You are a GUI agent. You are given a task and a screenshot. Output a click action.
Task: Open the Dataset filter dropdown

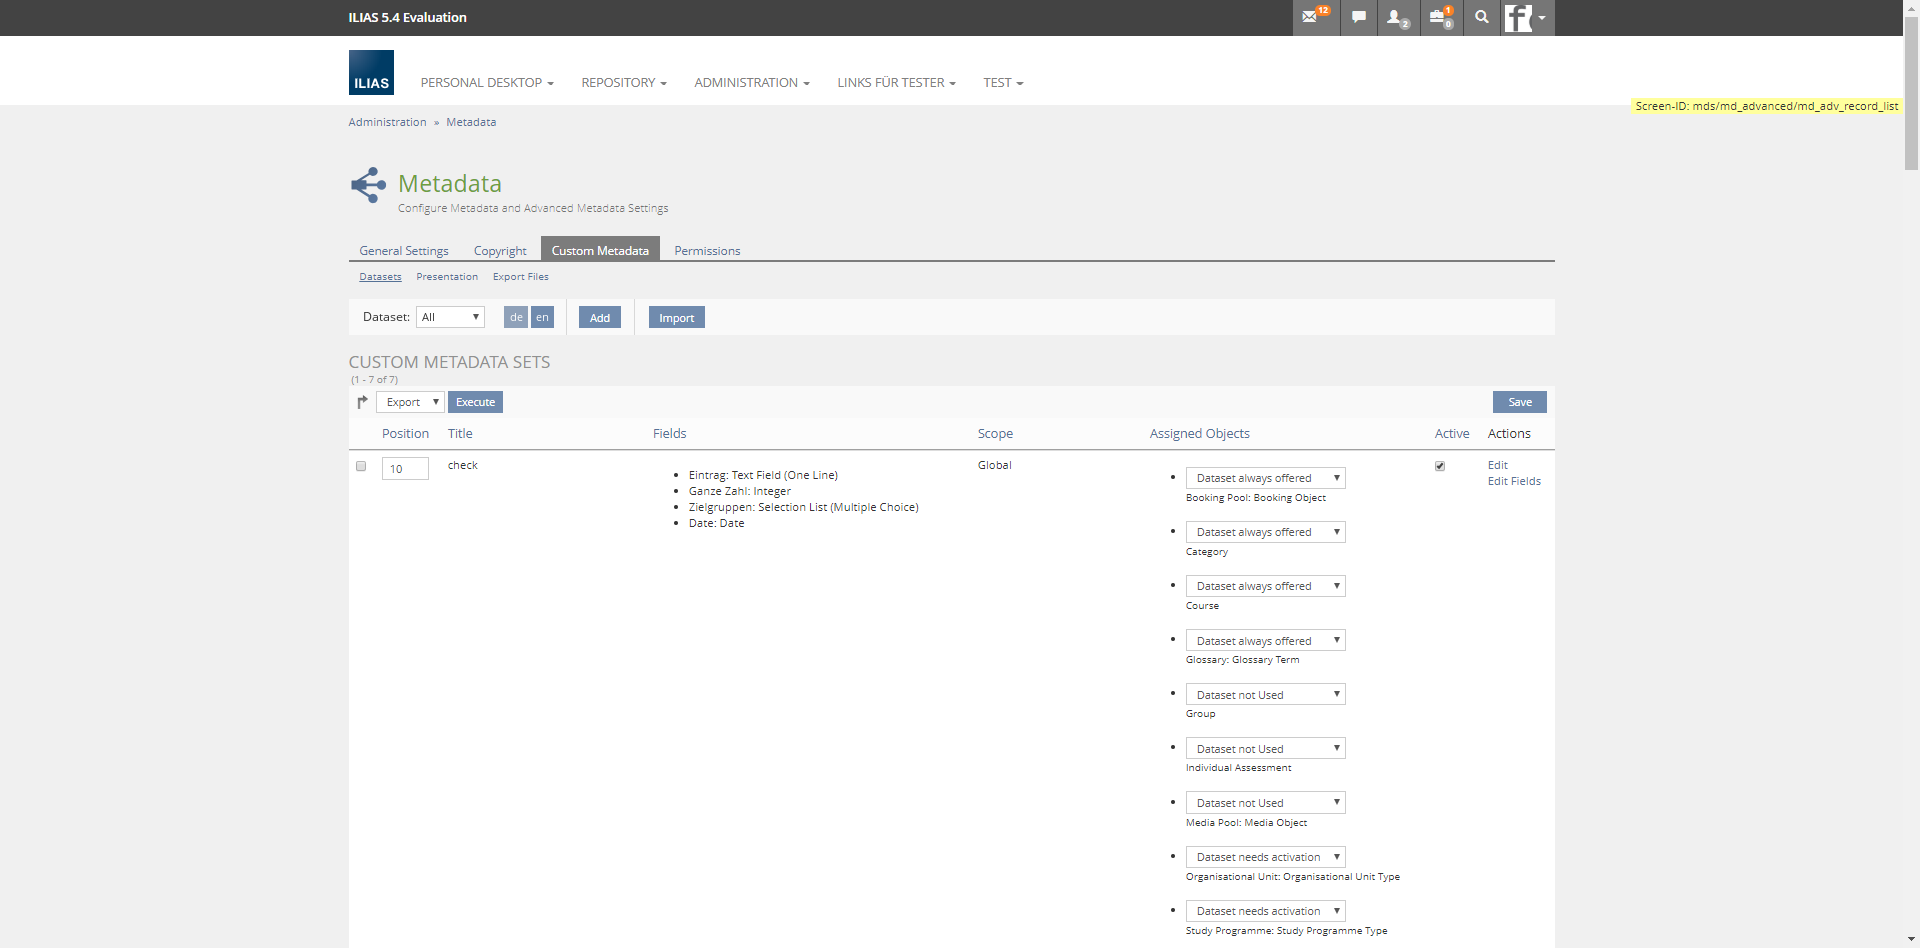coord(450,317)
